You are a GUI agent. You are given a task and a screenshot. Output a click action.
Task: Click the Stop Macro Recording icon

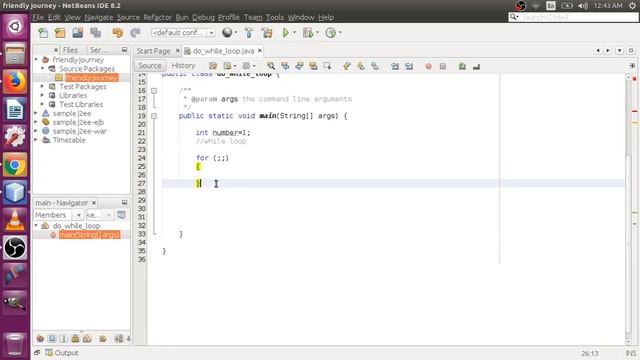[443, 66]
